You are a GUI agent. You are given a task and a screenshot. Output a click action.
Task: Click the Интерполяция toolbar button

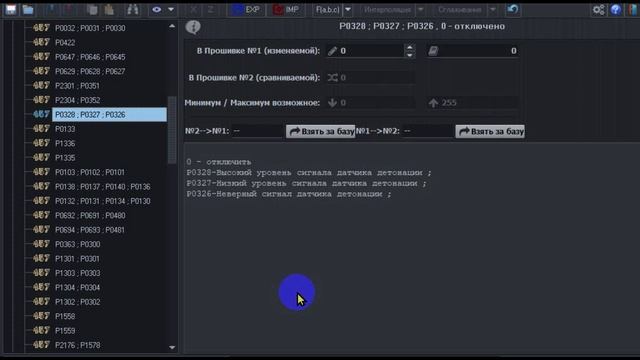(x=387, y=9)
